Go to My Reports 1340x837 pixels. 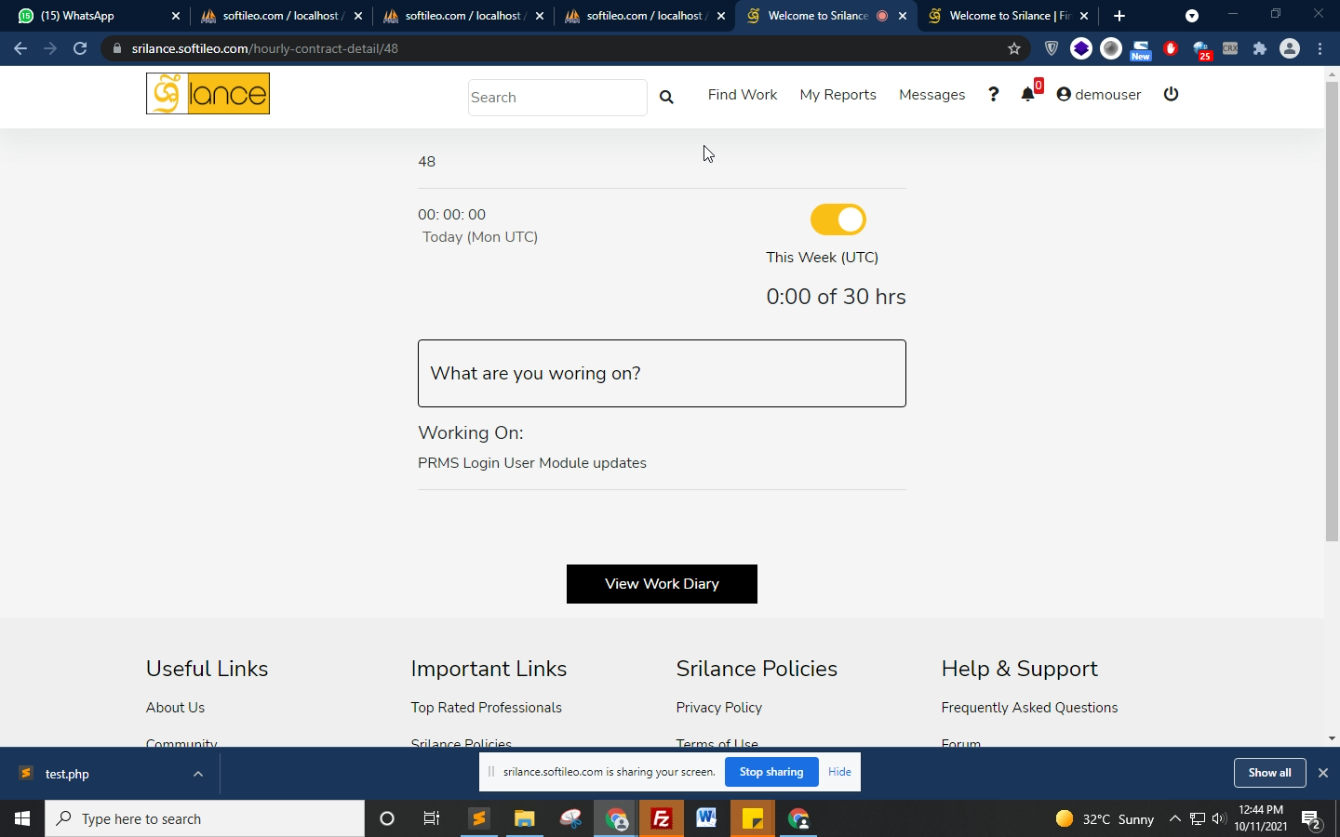click(x=838, y=94)
